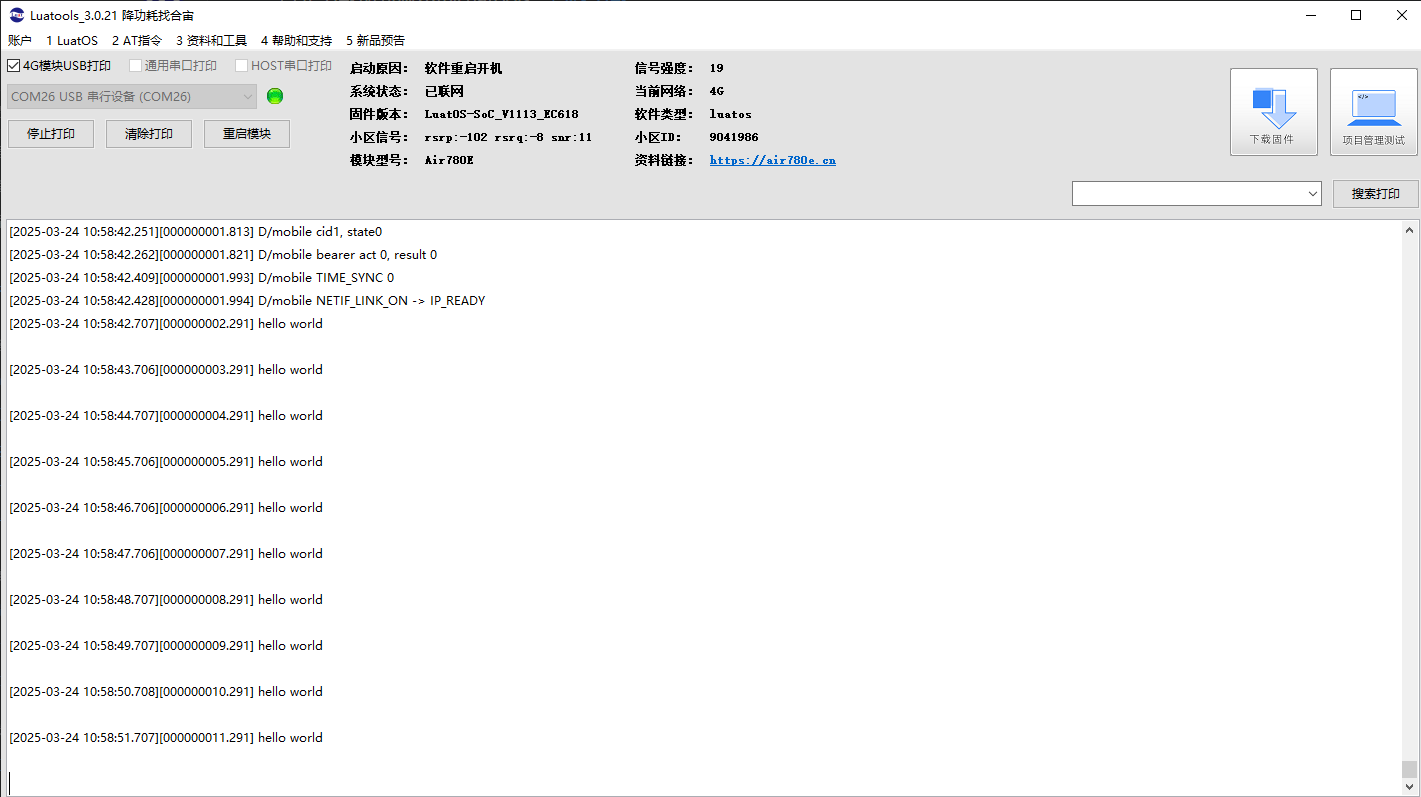This screenshot has height=797, width=1421.
Task: Click the 搜索打印 button
Action: 1376,194
